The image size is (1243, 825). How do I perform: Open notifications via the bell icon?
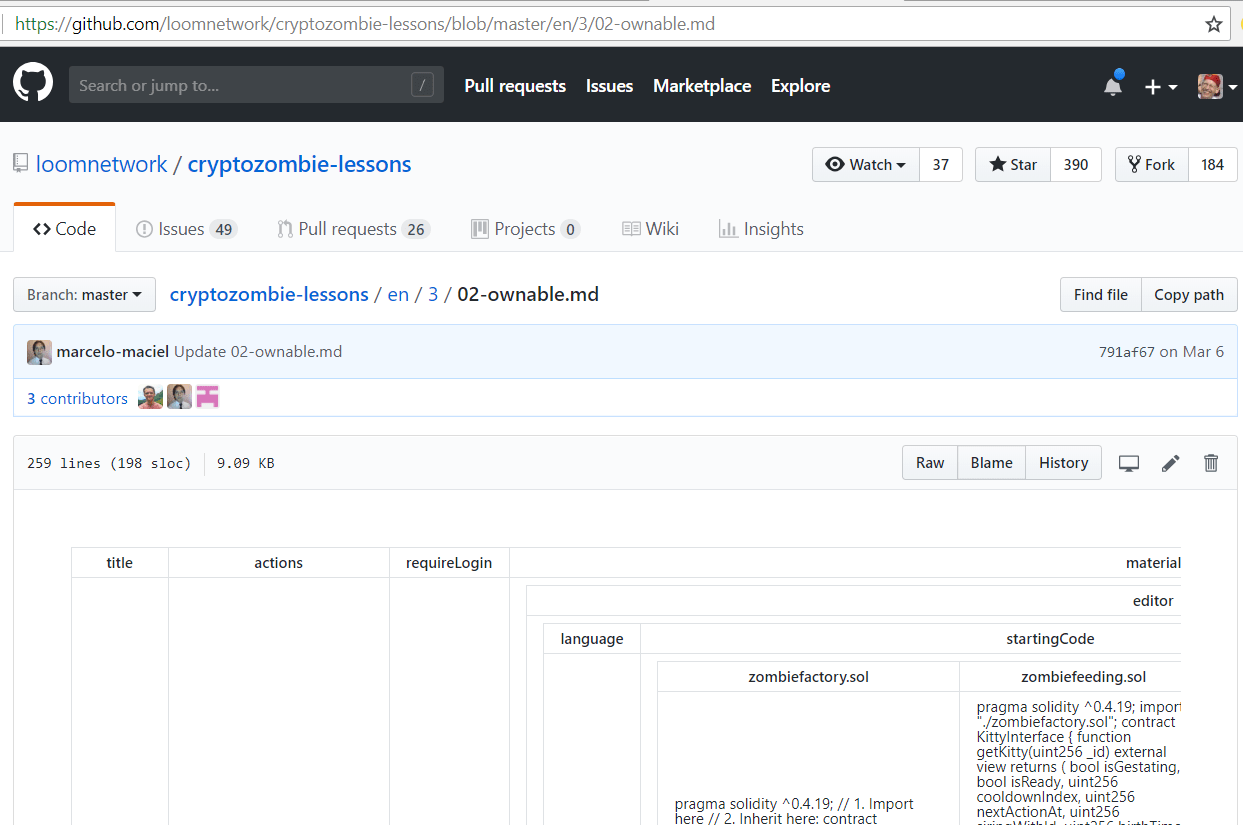(x=1112, y=85)
